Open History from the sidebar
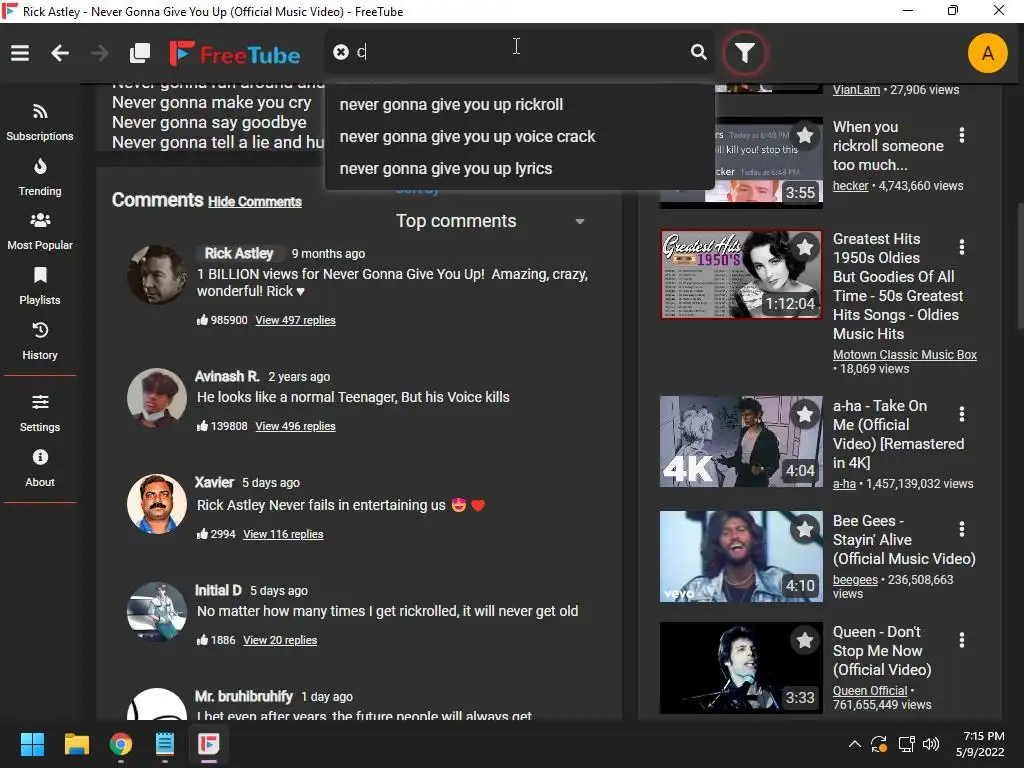The image size is (1024, 768). [x=40, y=341]
